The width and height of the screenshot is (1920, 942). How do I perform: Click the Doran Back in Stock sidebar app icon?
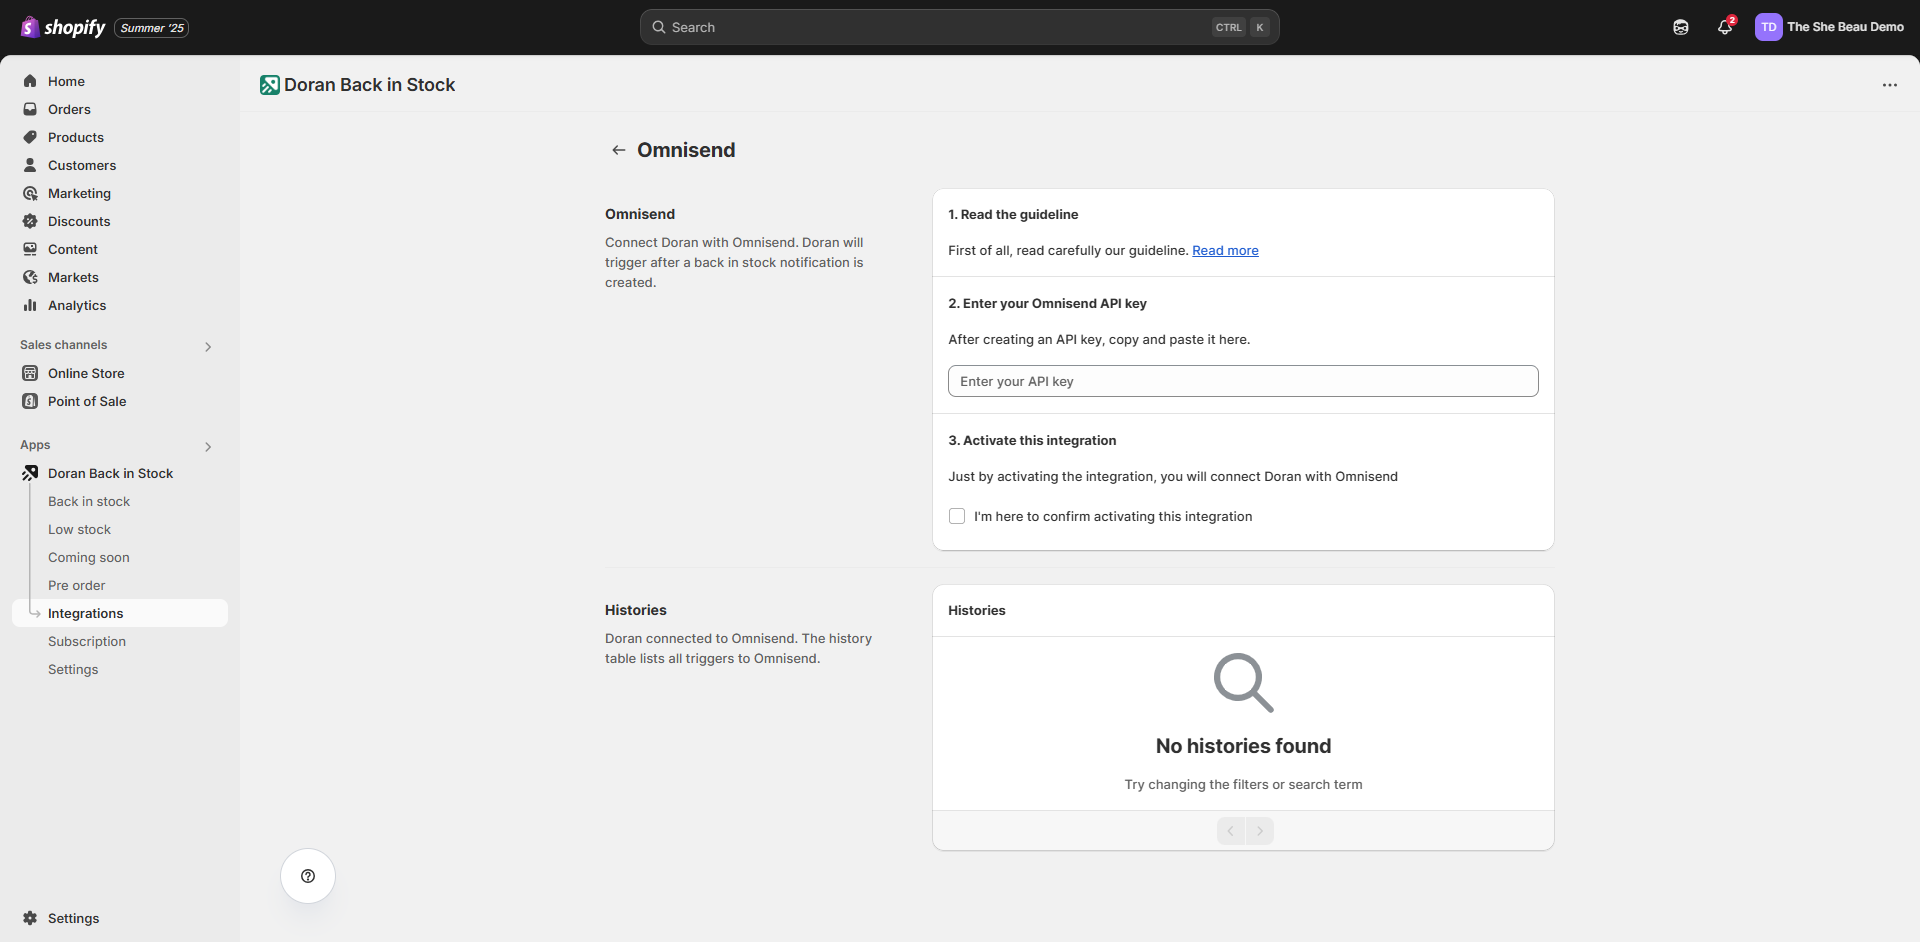30,473
